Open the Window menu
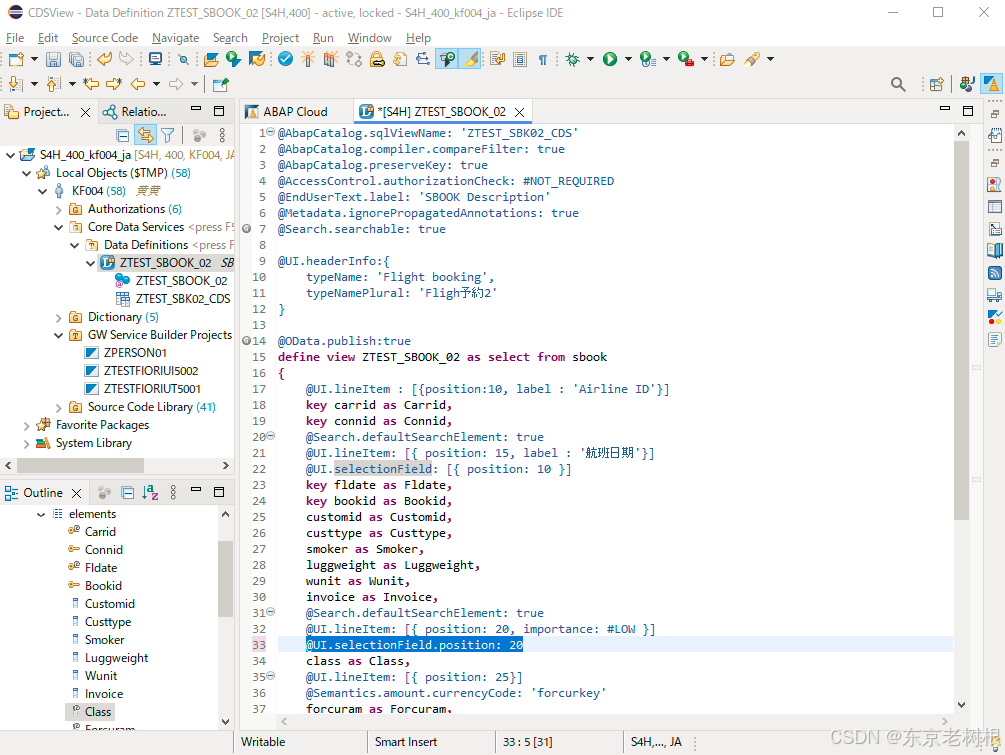Image resolution: width=1005 pixels, height=755 pixels. [369, 38]
